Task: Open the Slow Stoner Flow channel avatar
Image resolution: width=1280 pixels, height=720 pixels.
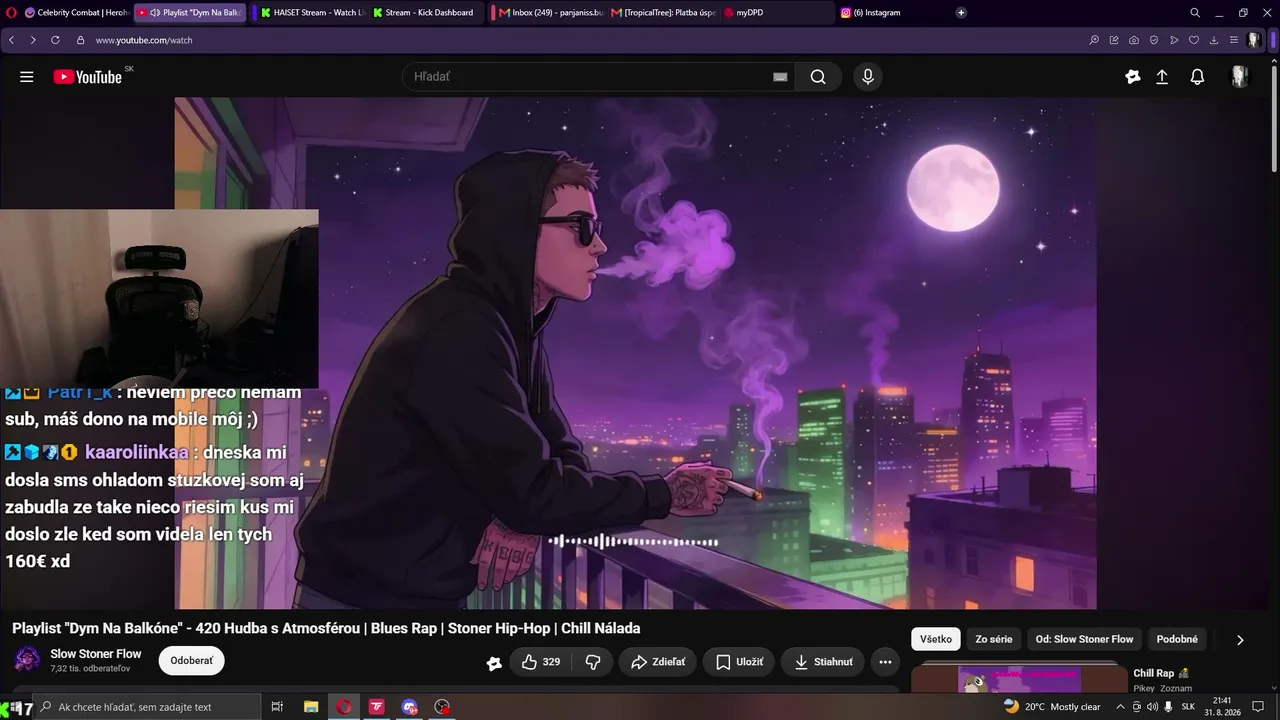Action: [28, 660]
